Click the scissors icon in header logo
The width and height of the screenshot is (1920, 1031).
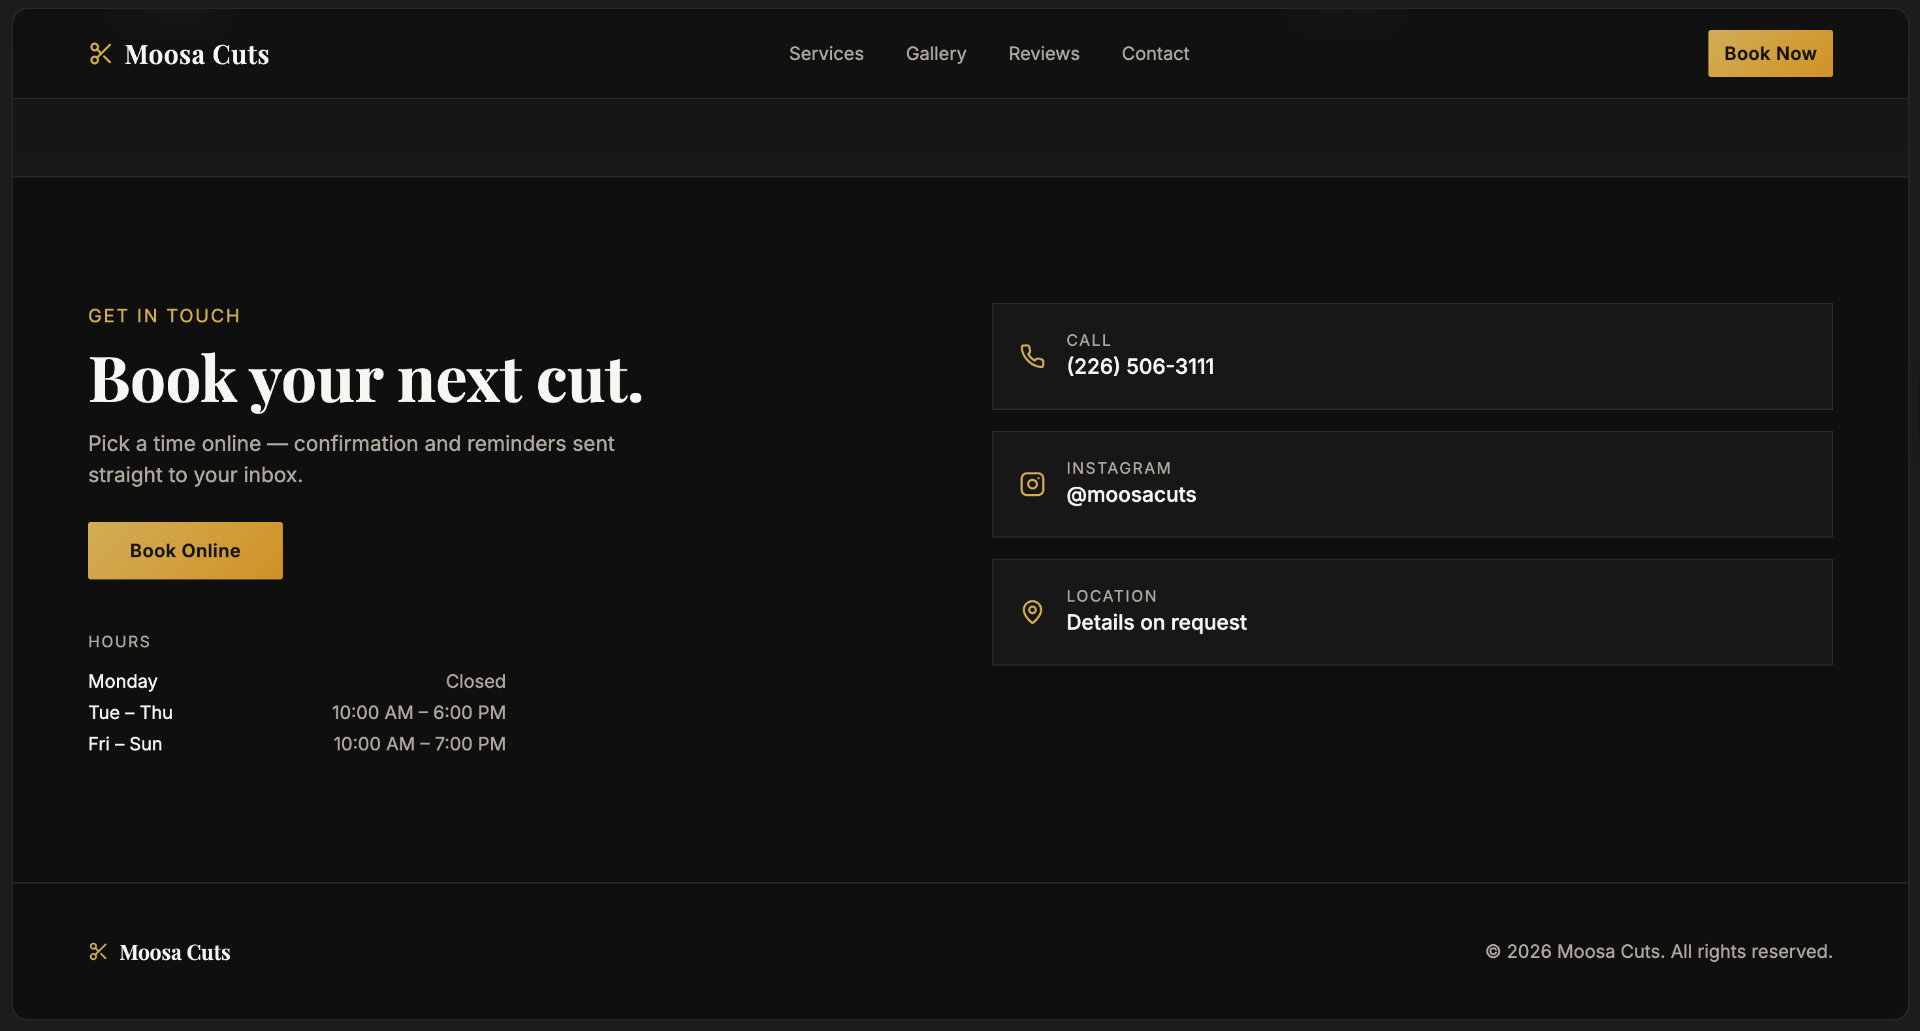(100, 54)
